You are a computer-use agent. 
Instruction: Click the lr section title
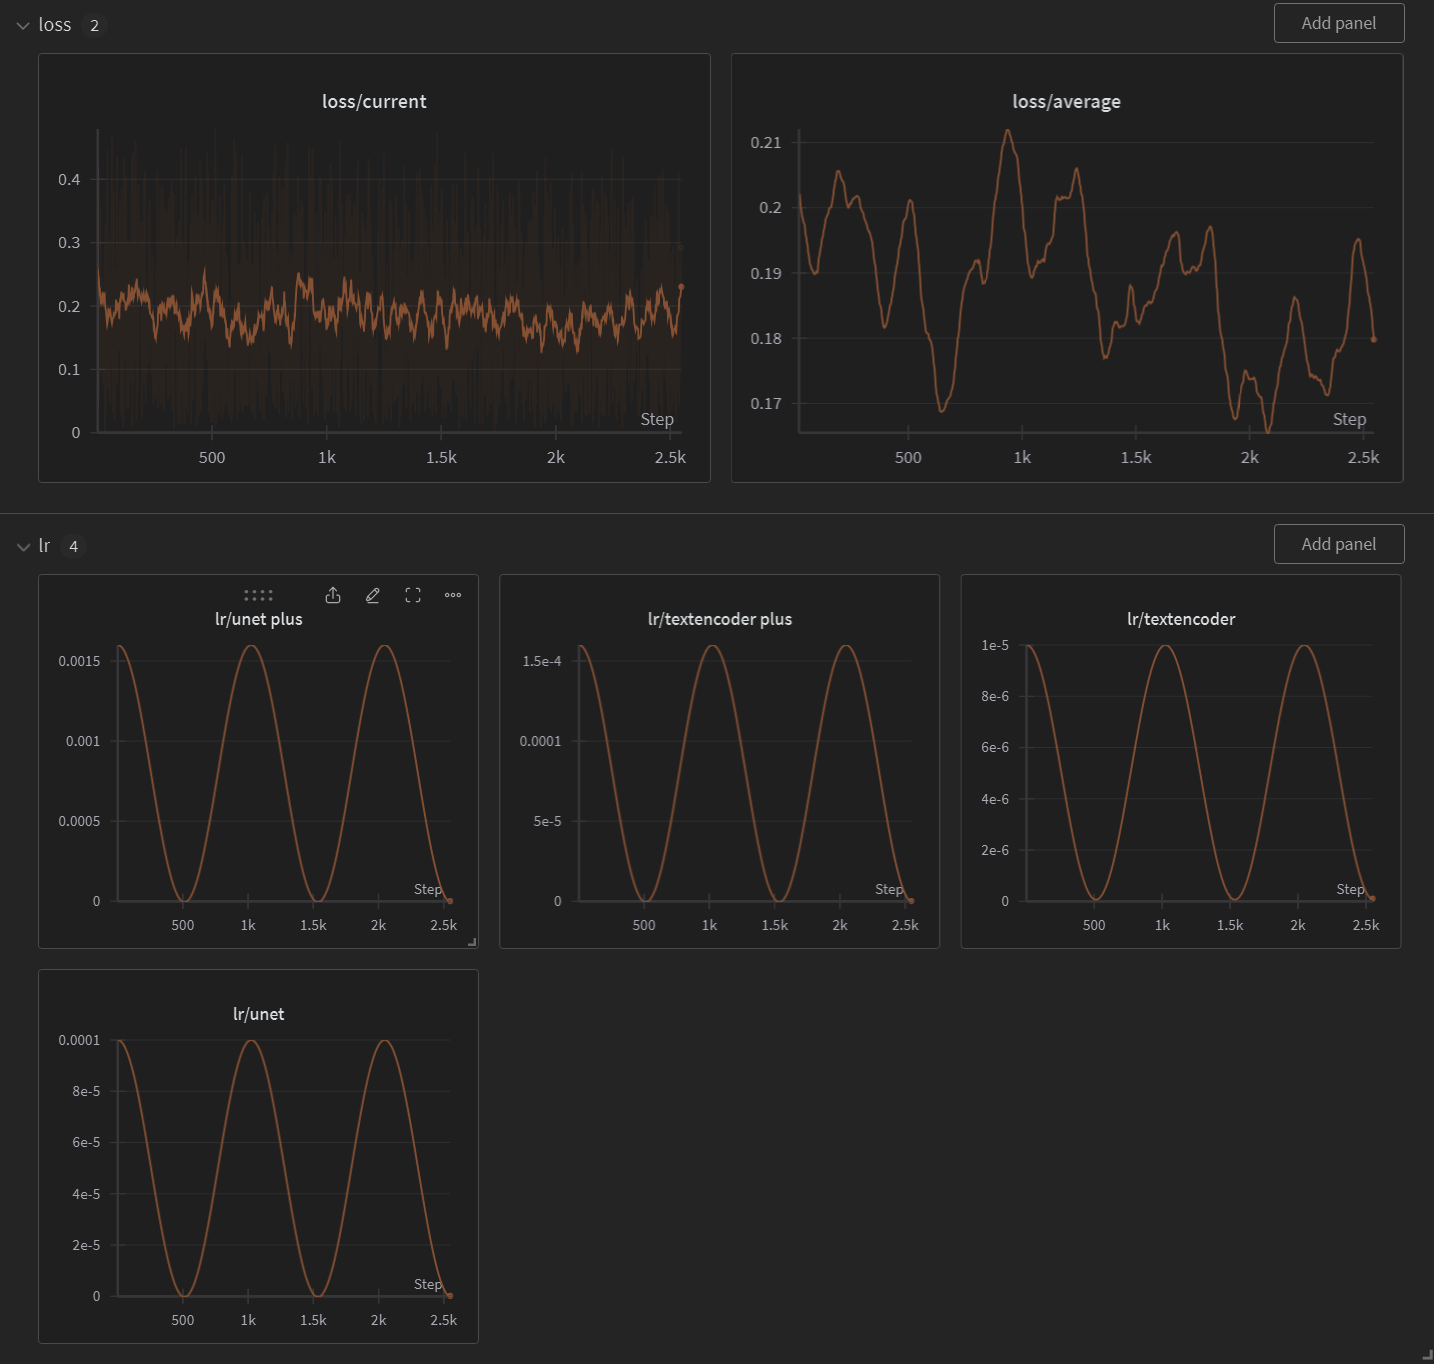point(44,546)
